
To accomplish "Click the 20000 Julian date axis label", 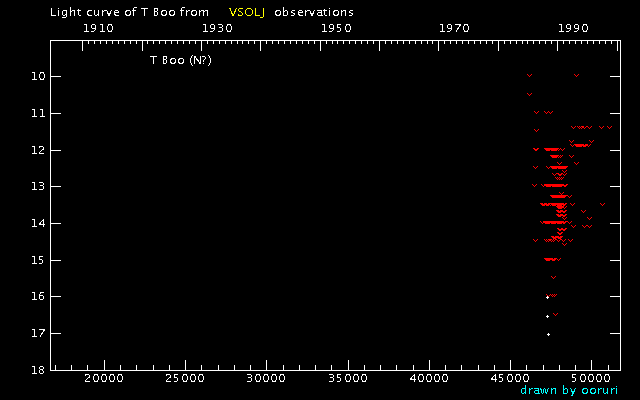I will coord(103,380).
